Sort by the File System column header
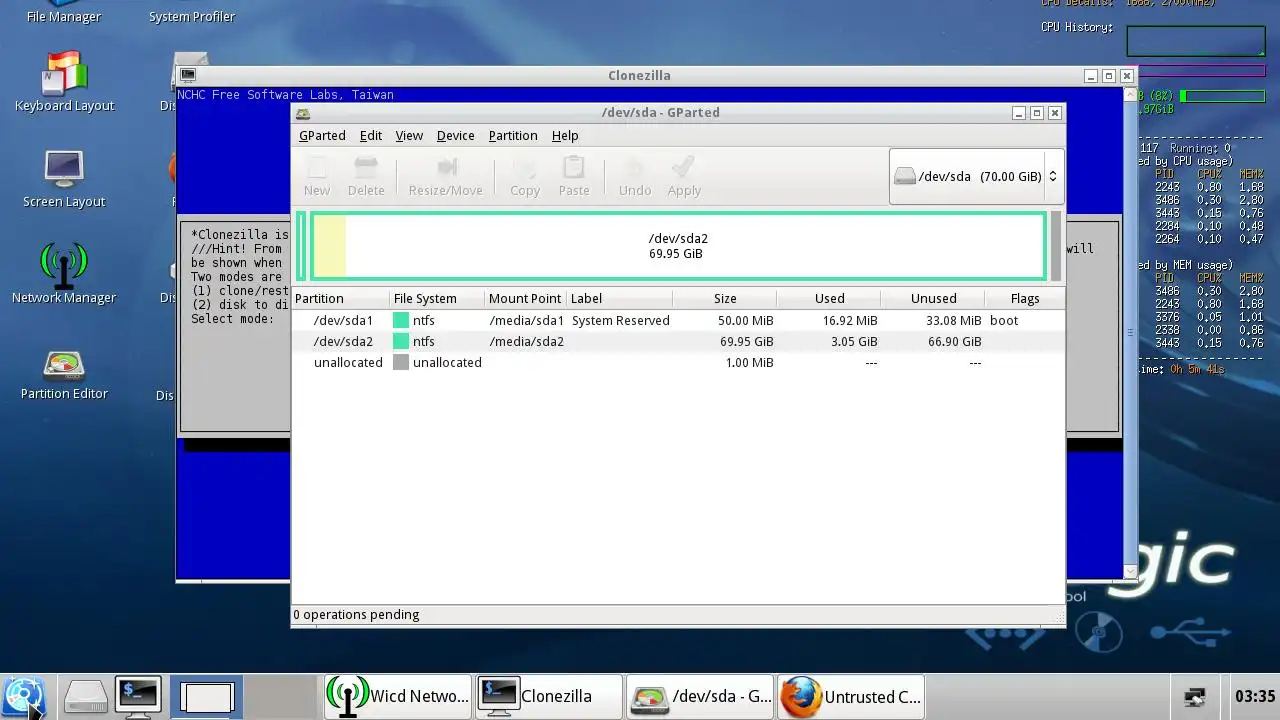1280x720 pixels. click(x=437, y=298)
